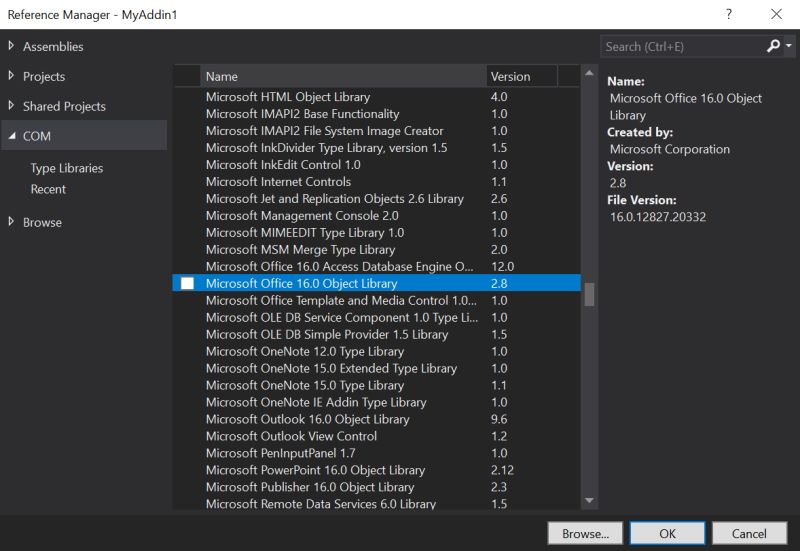Viewport: 800px width, 551px height.
Task: Click Microsoft Corporation in details pane
Action: 669,149
